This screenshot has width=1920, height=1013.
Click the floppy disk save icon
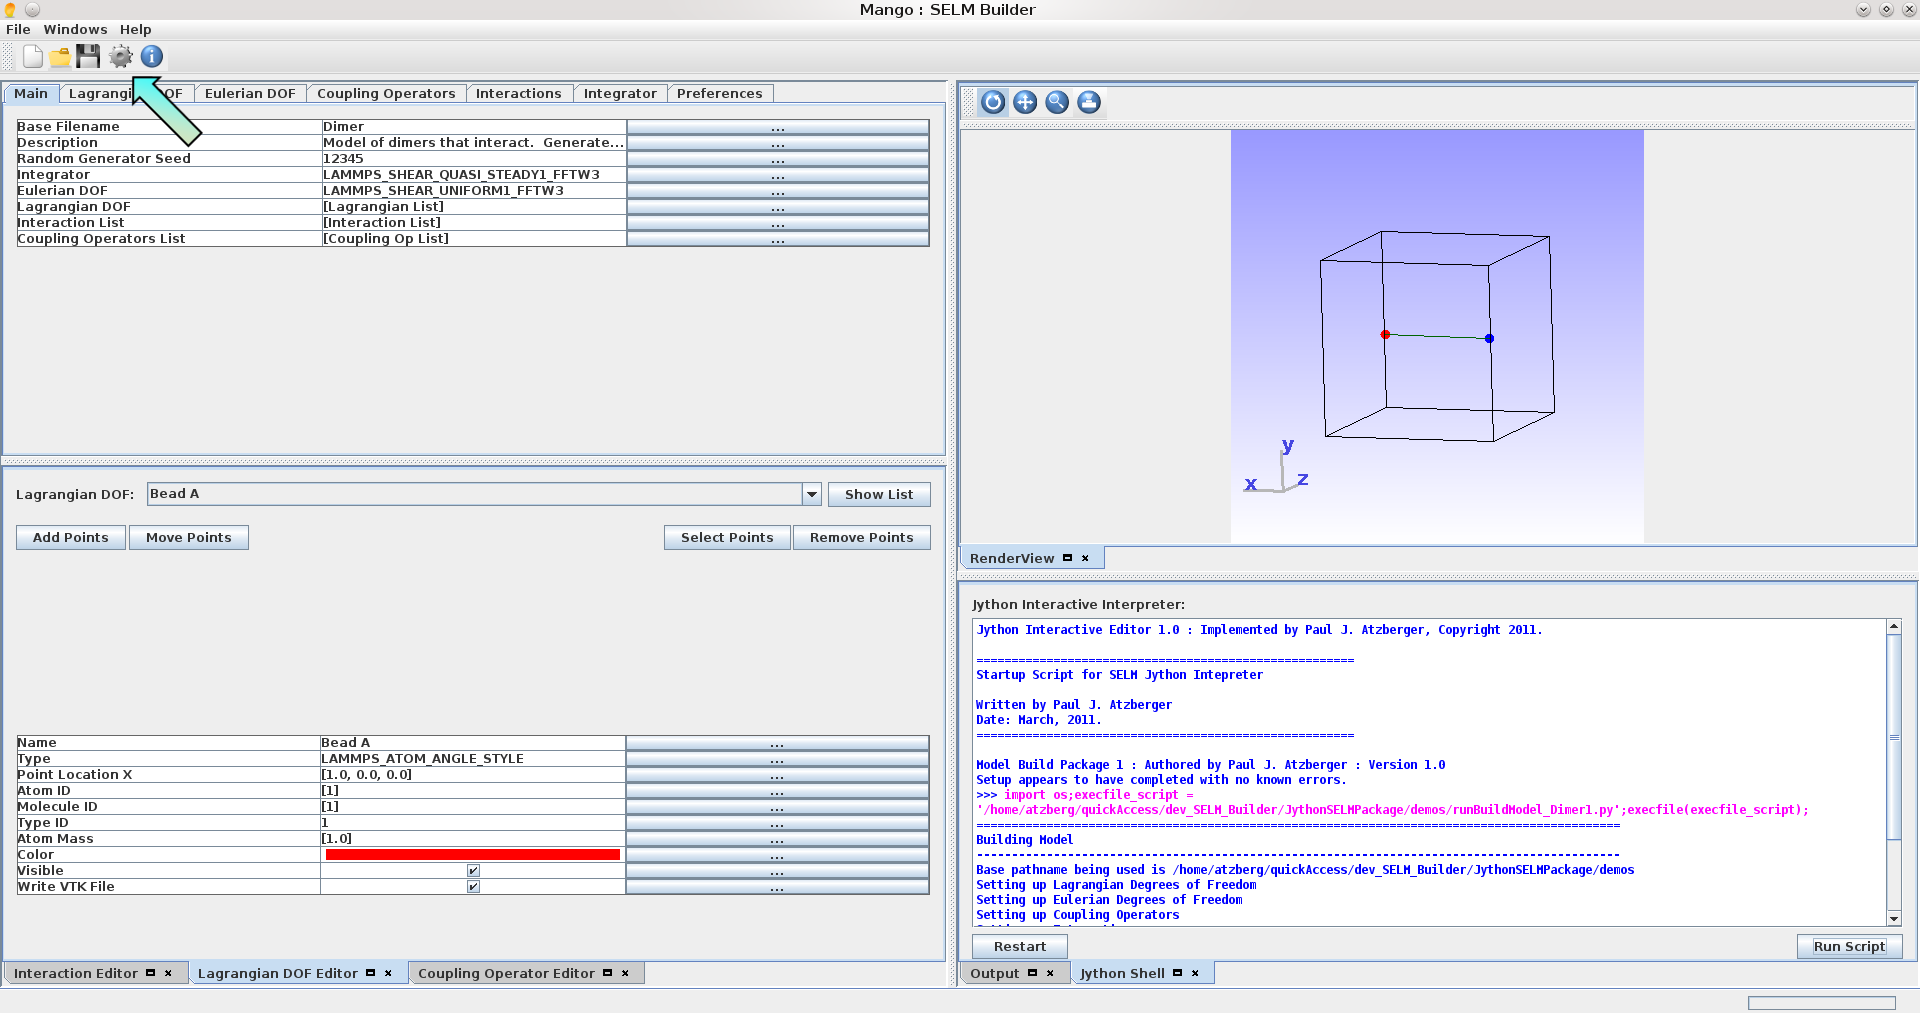89,57
